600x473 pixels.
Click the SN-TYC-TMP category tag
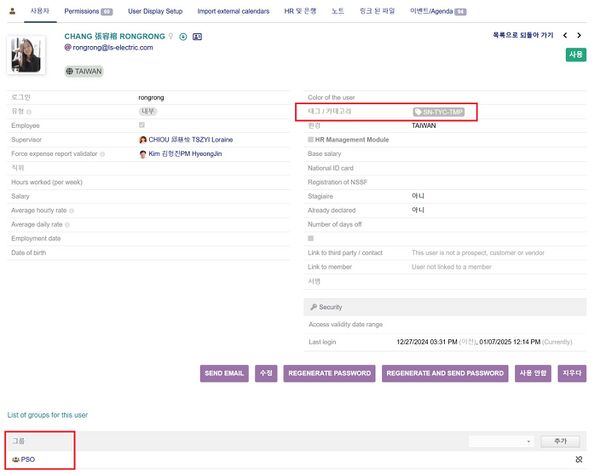(x=438, y=112)
